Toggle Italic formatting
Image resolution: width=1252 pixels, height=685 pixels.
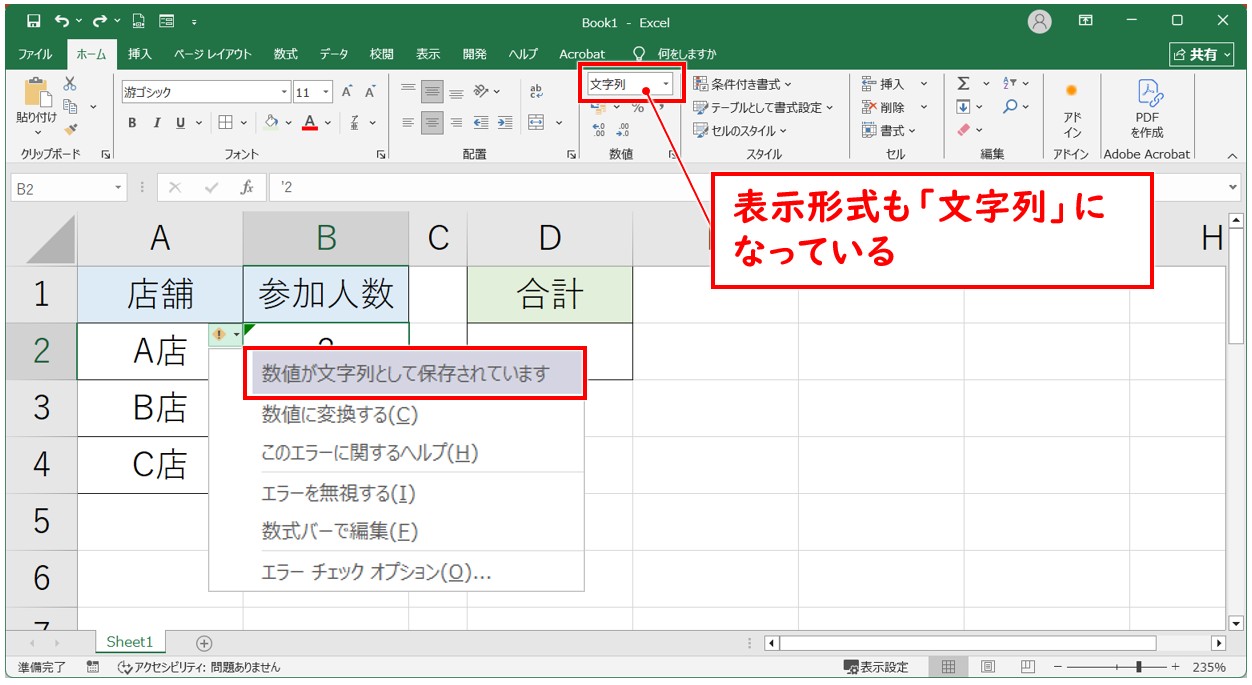tap(156, 122)
